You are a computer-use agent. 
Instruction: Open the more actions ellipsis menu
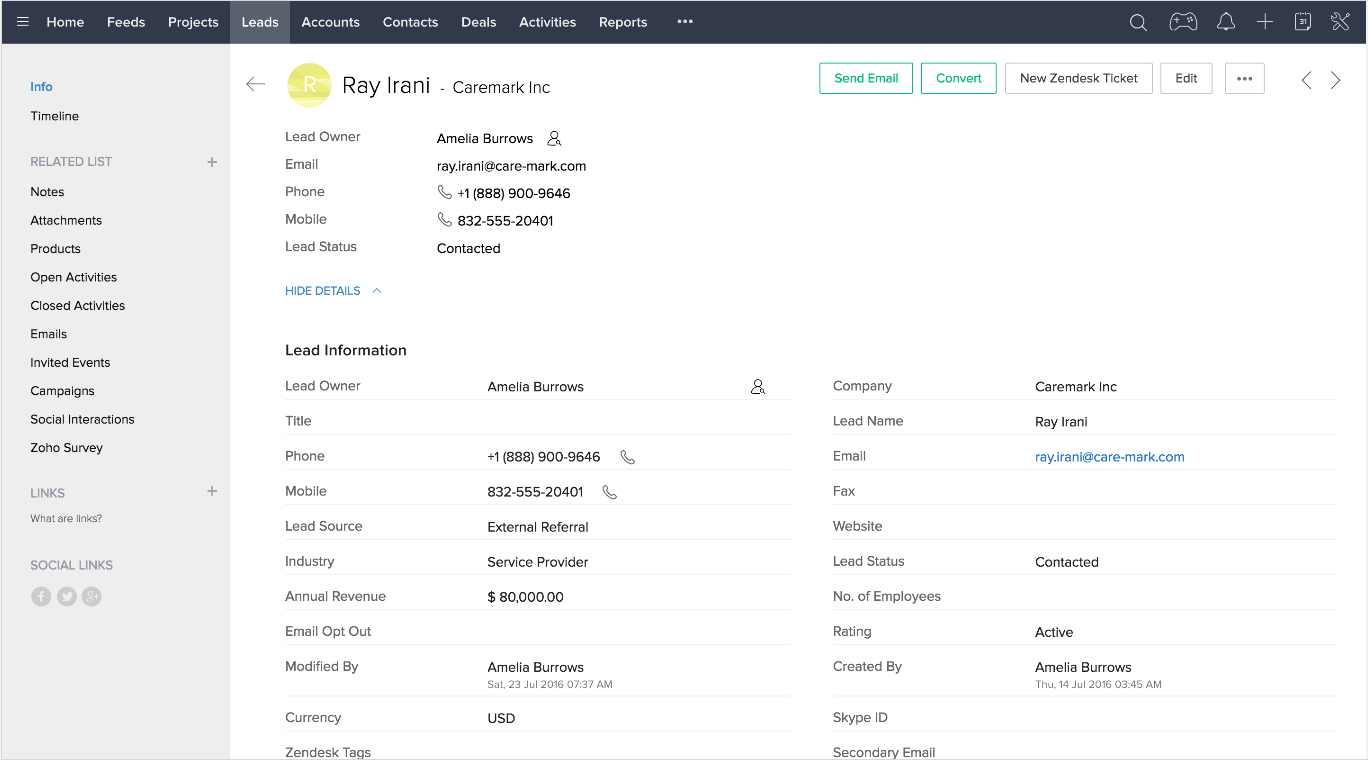tap(1244, 77)
